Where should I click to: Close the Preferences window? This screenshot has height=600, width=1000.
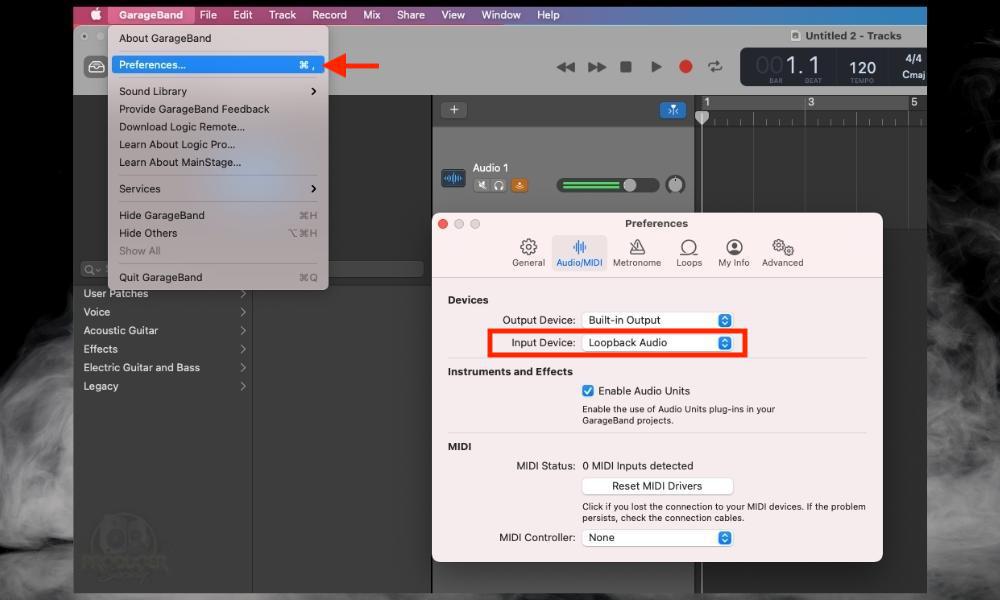click(443, 224)
